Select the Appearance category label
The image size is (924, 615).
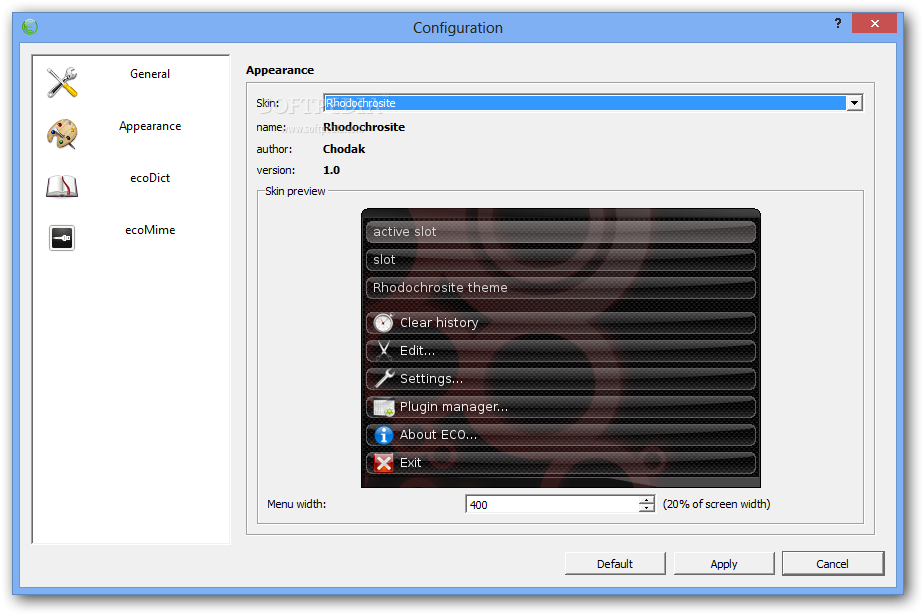tap(150, 126)
